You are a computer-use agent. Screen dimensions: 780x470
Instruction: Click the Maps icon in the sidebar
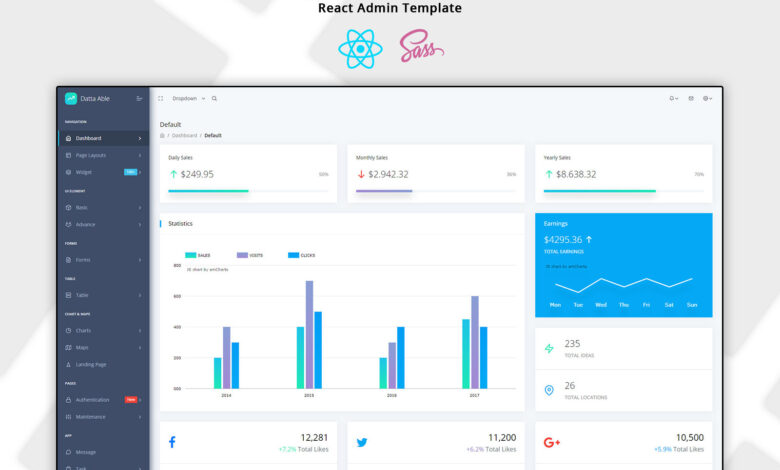click(66, 347)
